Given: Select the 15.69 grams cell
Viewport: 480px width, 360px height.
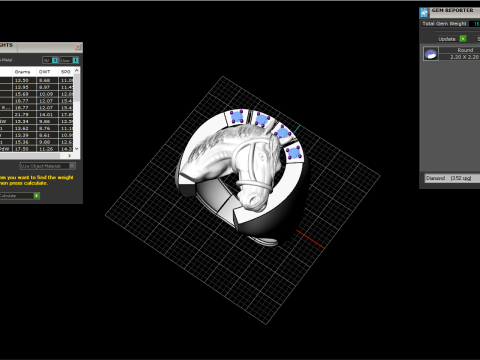Looking at the screenshot, I should point(24,94).
